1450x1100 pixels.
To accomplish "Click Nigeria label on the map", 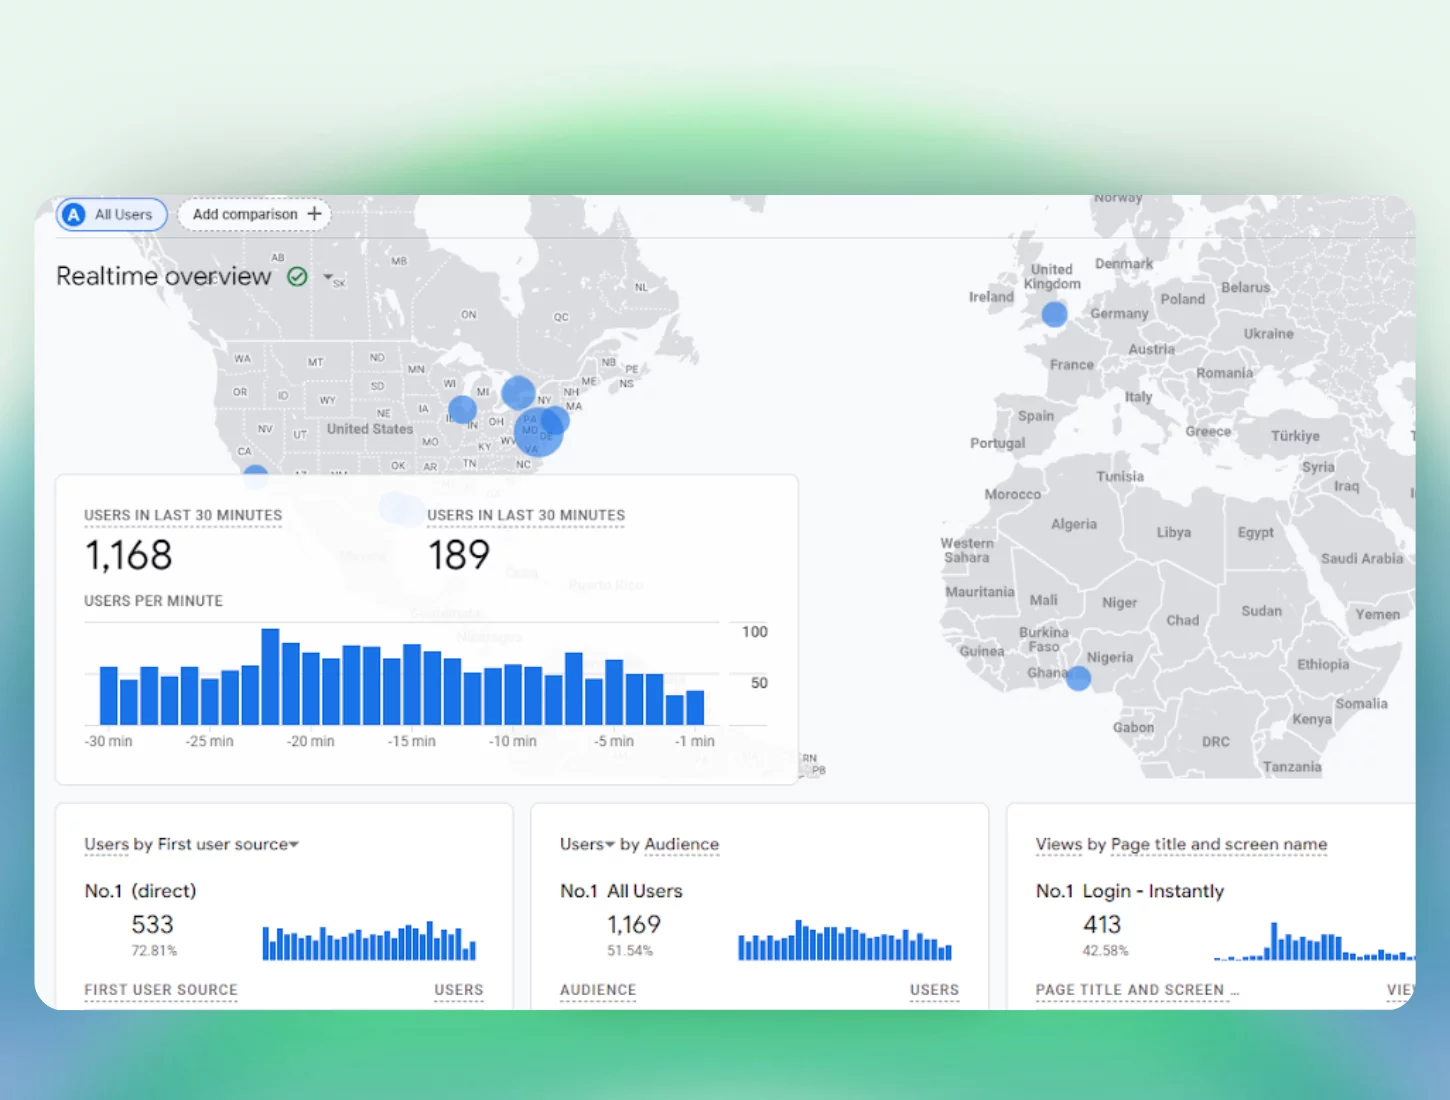I will (1110, 657).
